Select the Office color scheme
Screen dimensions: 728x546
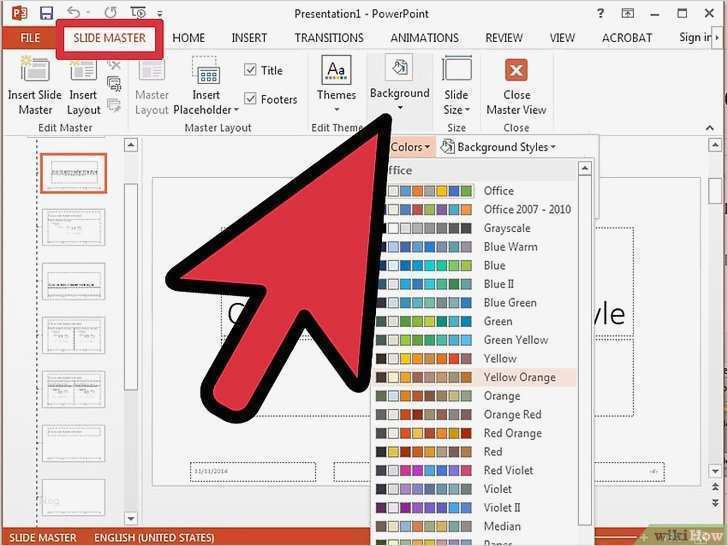475,191
